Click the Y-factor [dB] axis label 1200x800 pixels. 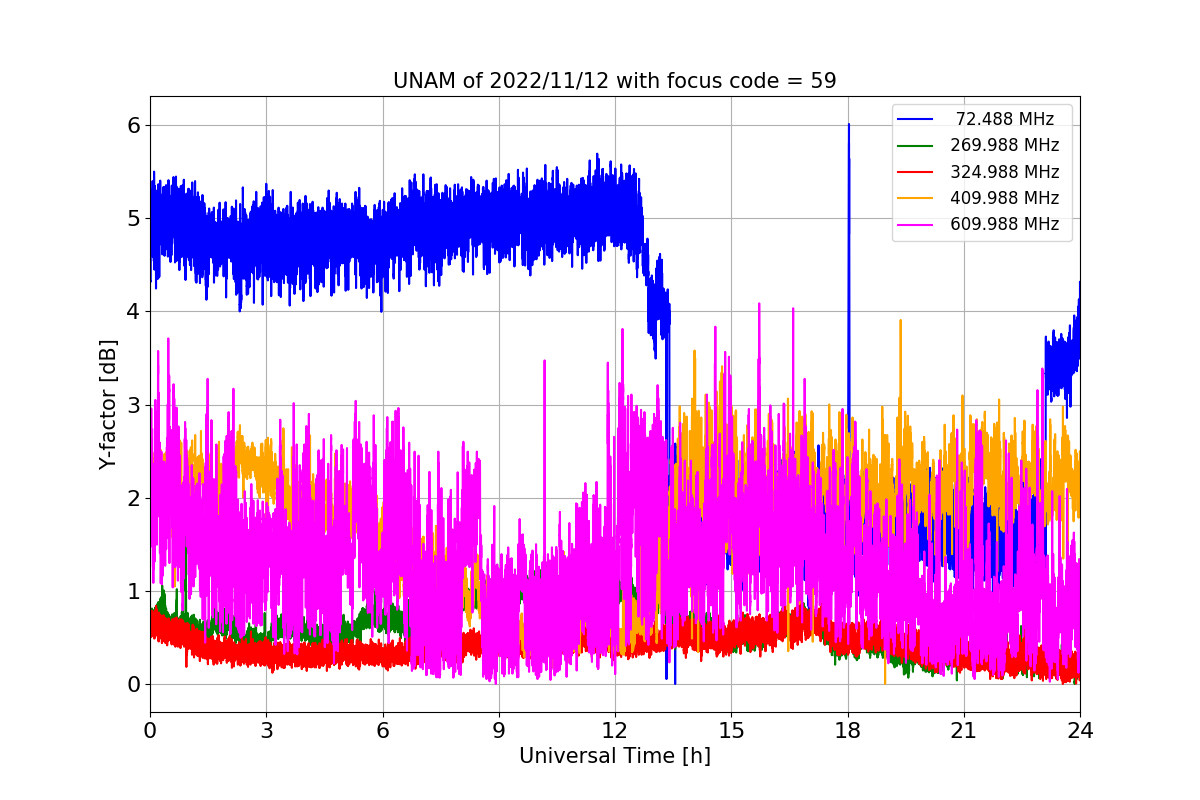[x=108, y=405]
